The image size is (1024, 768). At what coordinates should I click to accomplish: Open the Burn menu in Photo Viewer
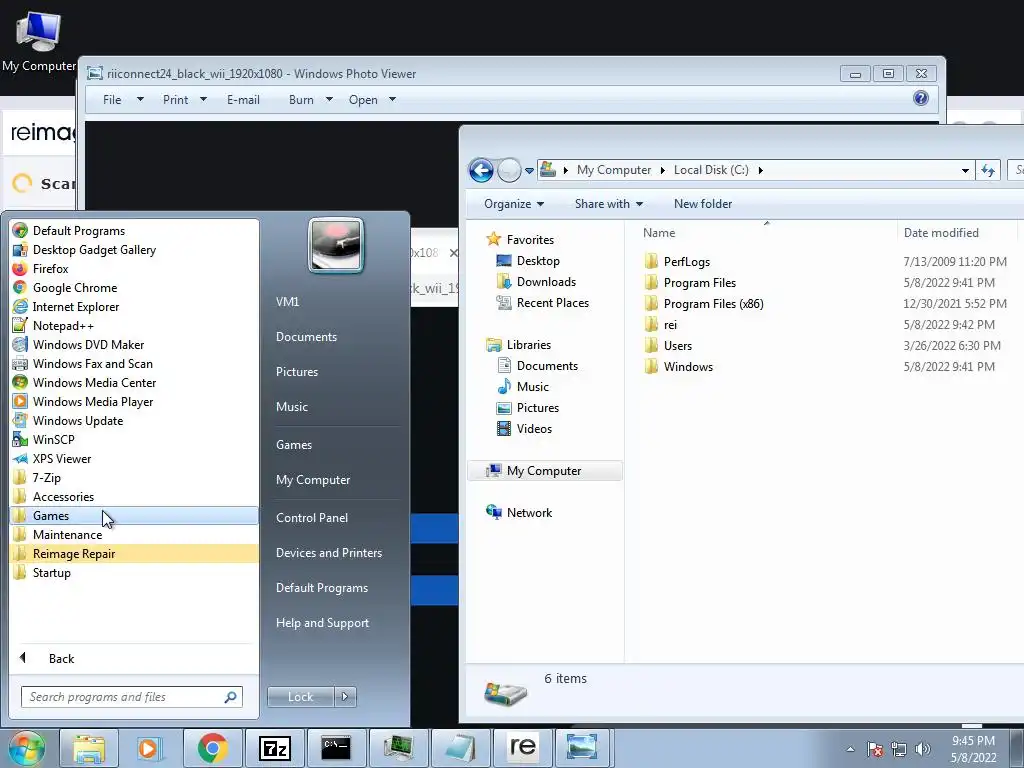(310, 100)
